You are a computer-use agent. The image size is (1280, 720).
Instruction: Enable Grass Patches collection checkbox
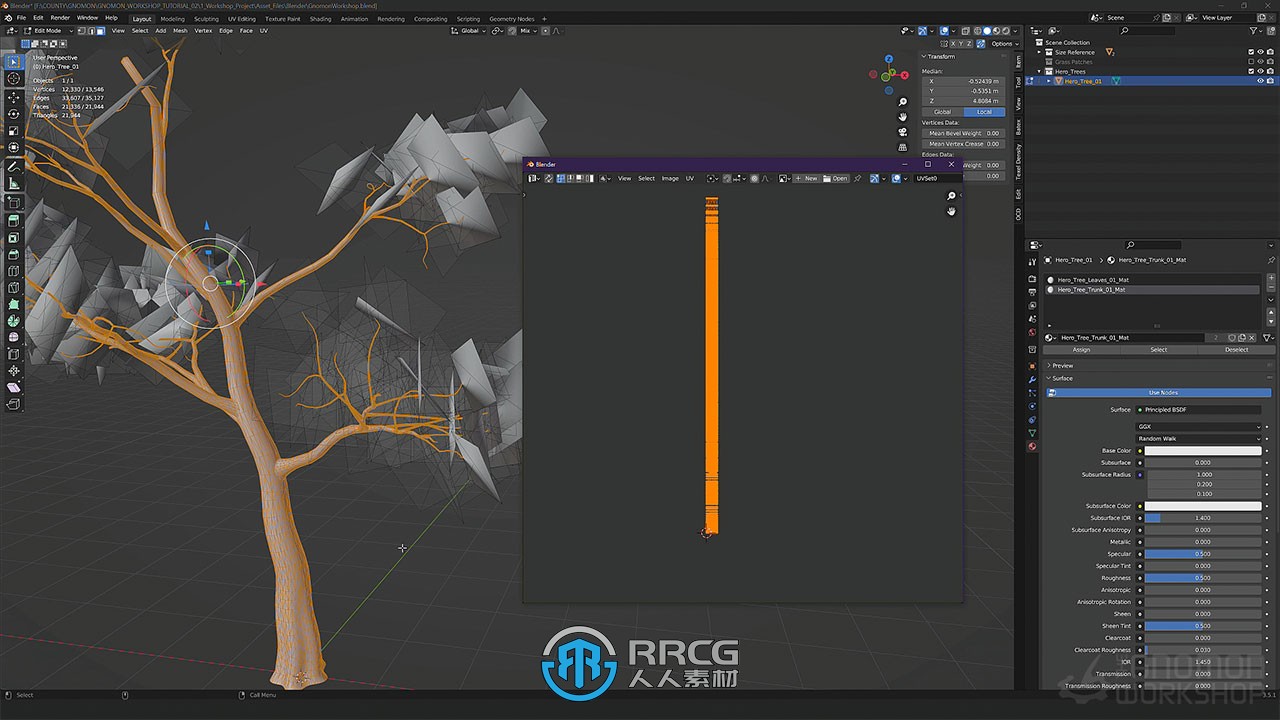click(1251, 62)
